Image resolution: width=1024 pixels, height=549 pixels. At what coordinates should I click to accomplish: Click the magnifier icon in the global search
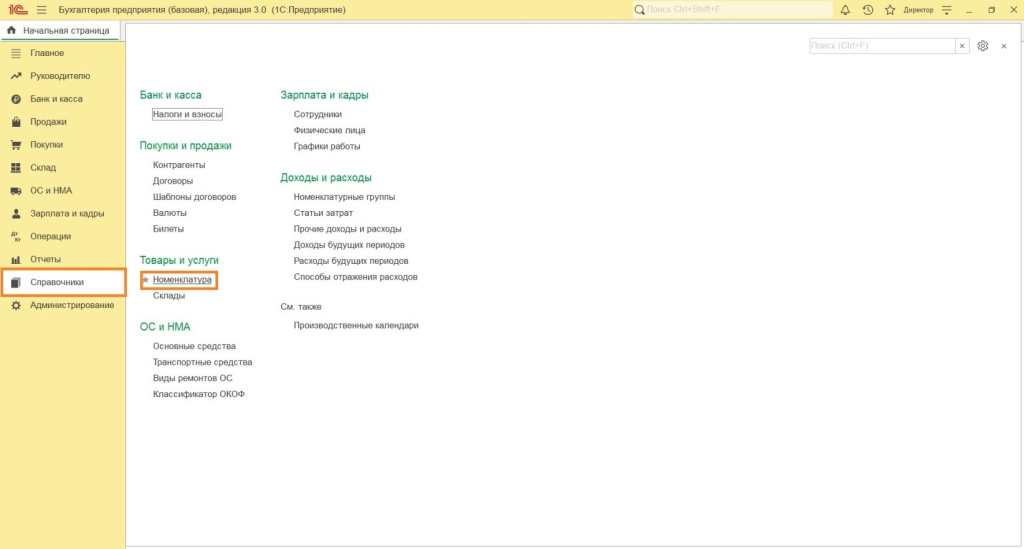pyautogui.click(x=639, y=10)
